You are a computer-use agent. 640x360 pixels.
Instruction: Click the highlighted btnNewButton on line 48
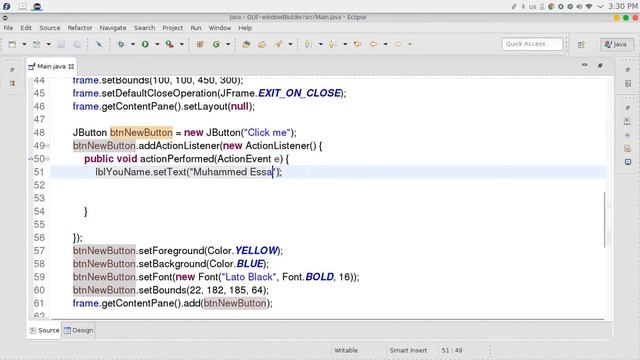141,133
